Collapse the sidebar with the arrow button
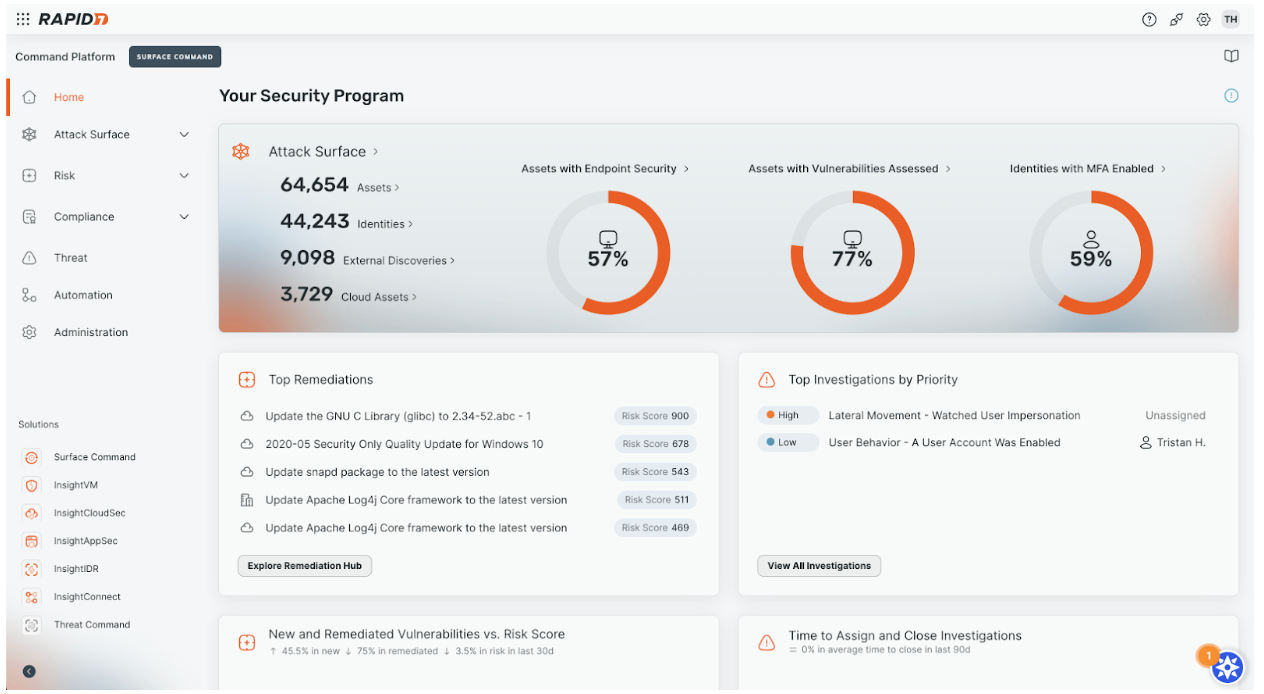 29,671
